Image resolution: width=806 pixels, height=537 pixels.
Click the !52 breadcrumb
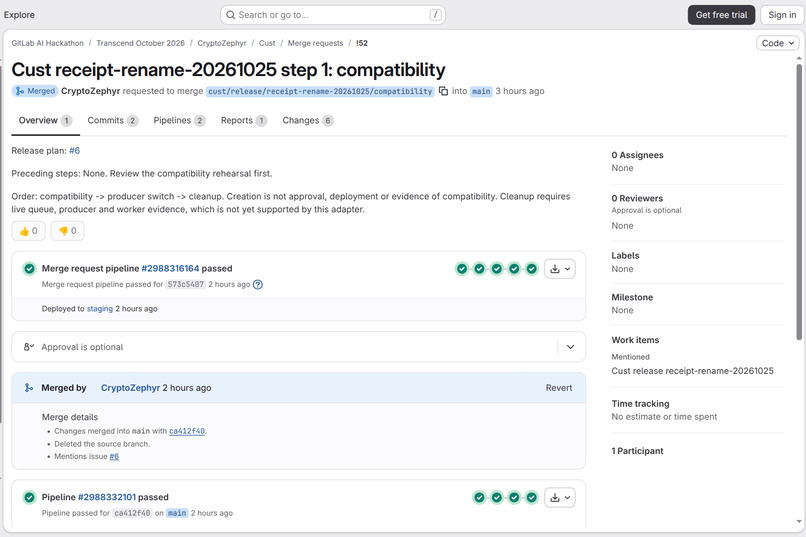point(362,43)
